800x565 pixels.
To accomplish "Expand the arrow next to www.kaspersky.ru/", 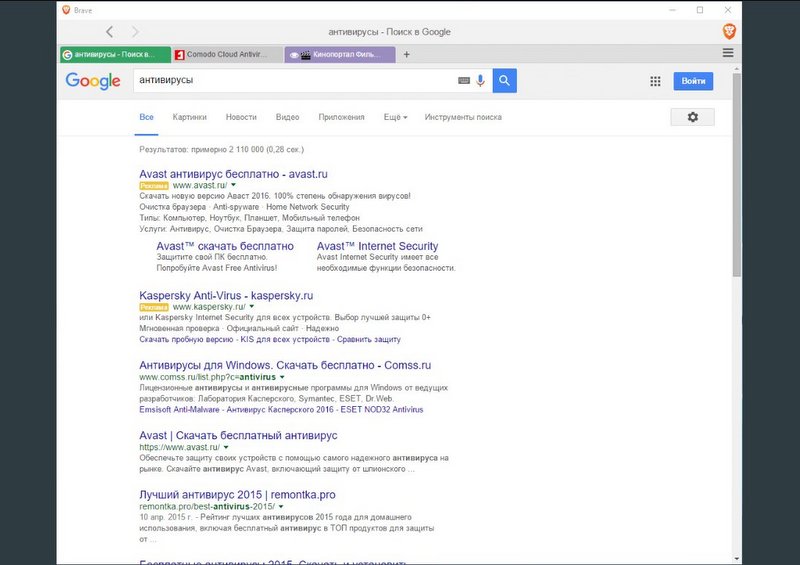I will 252,307.
